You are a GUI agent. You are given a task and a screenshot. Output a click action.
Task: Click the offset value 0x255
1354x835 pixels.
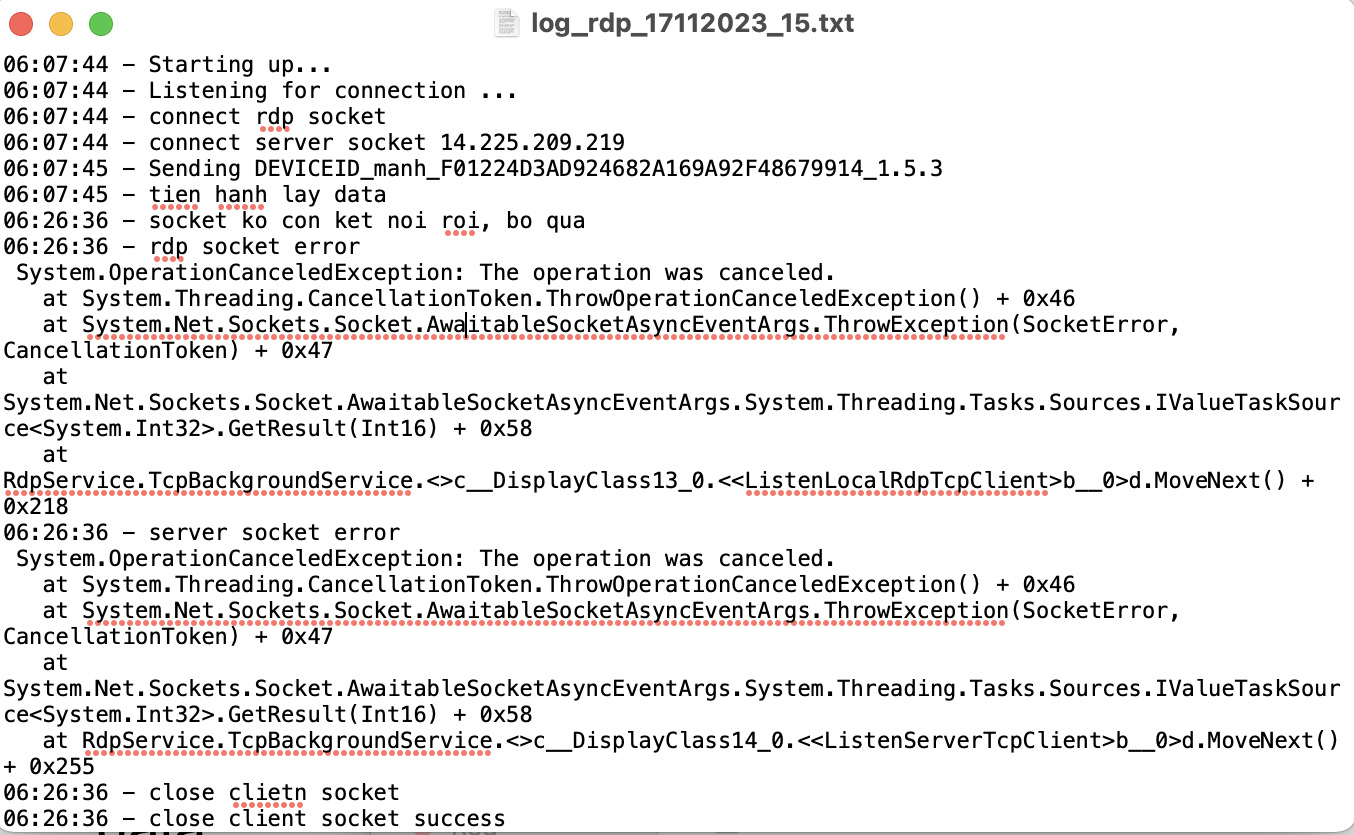tap(63, 767)
